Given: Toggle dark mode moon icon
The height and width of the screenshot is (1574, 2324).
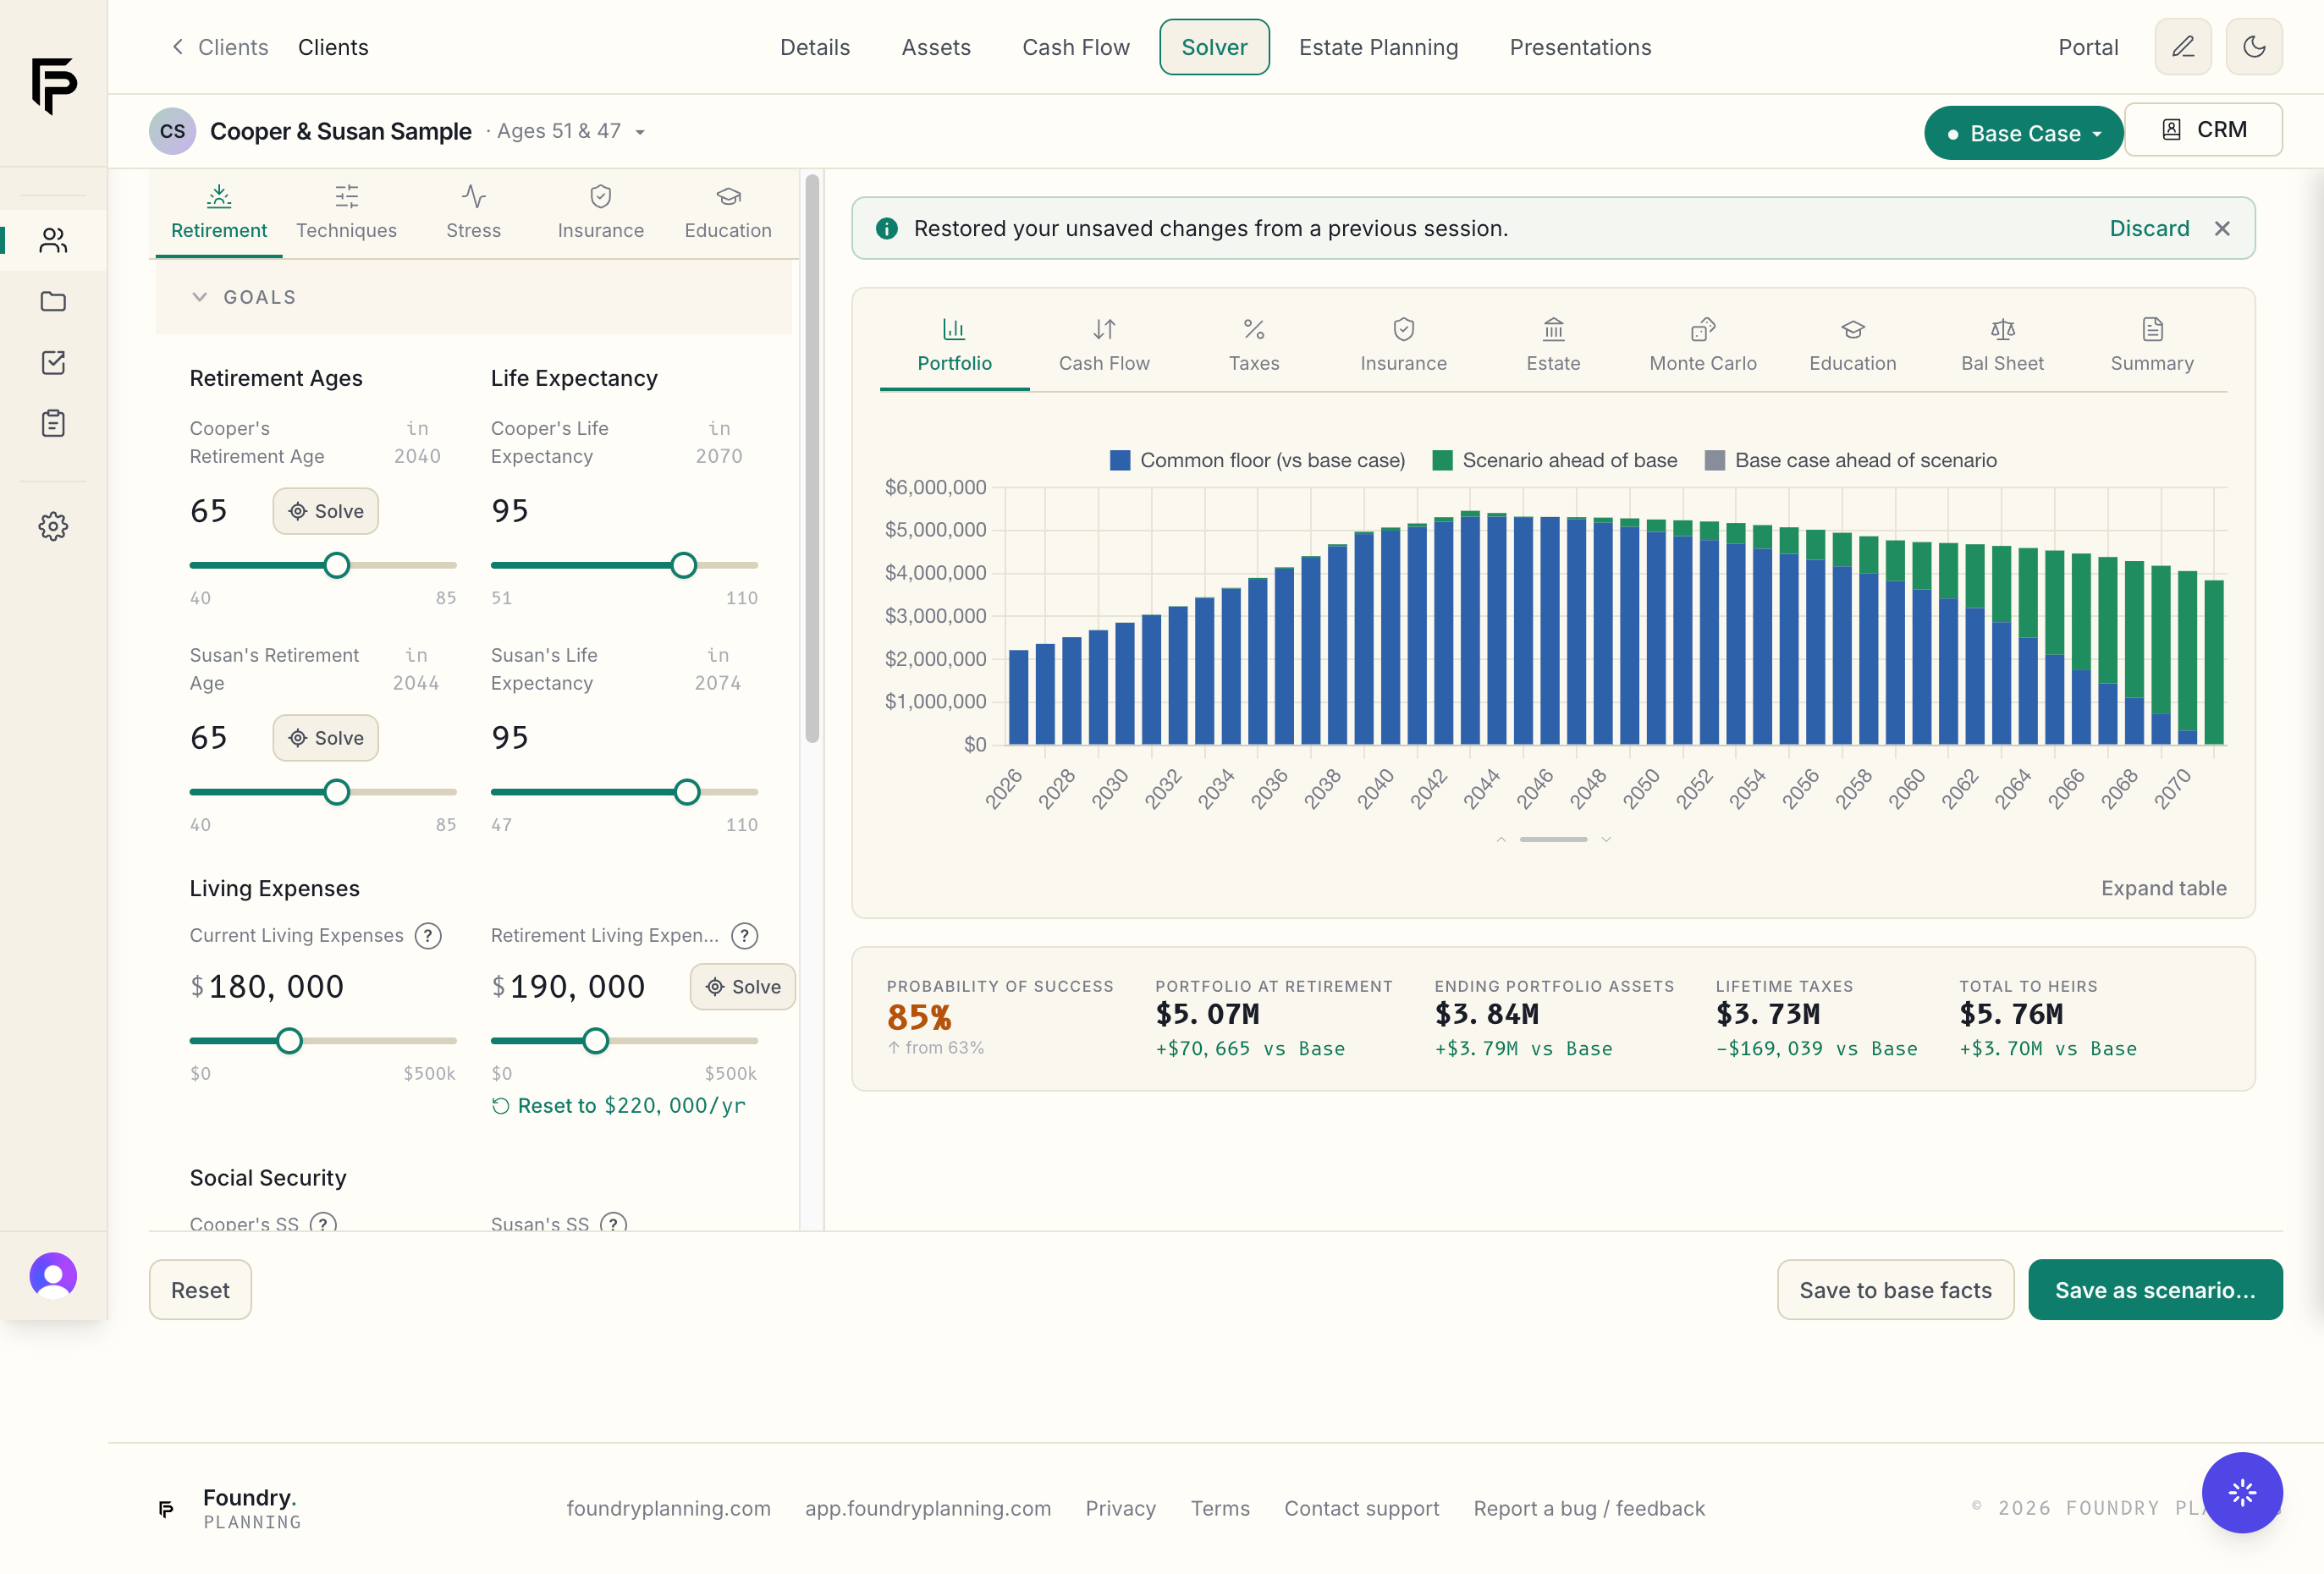Looking at the screenshot, I should [x=2254, y=47].
